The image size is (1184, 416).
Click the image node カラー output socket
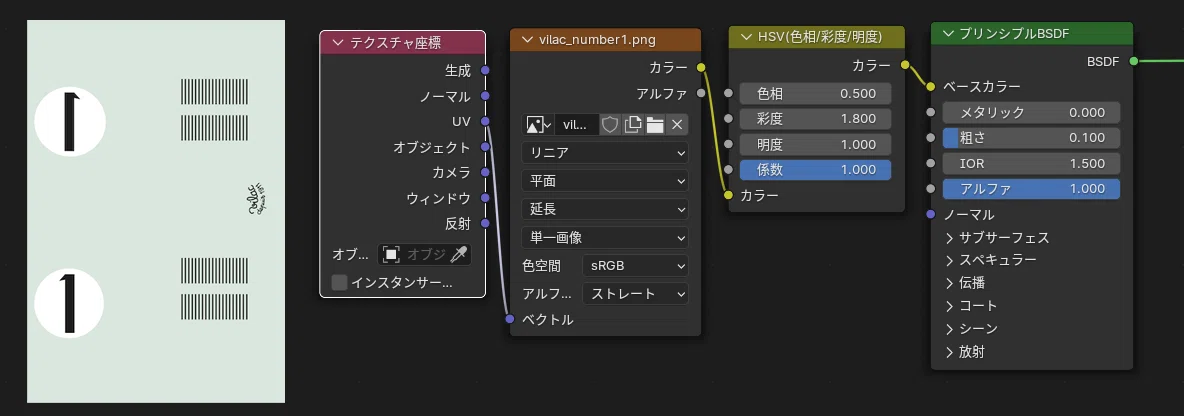(701, 68)
